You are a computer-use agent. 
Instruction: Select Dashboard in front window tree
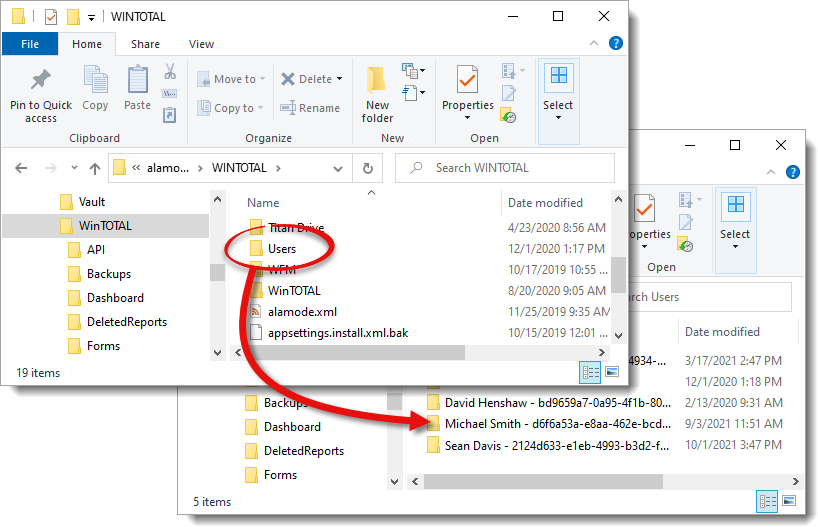click(x=106, y=298)
